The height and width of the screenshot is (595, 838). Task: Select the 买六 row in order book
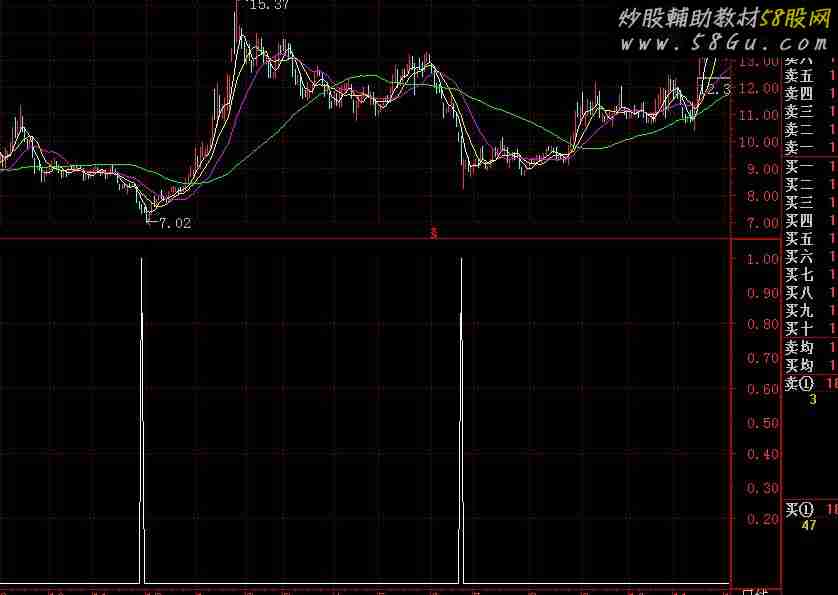810,257
